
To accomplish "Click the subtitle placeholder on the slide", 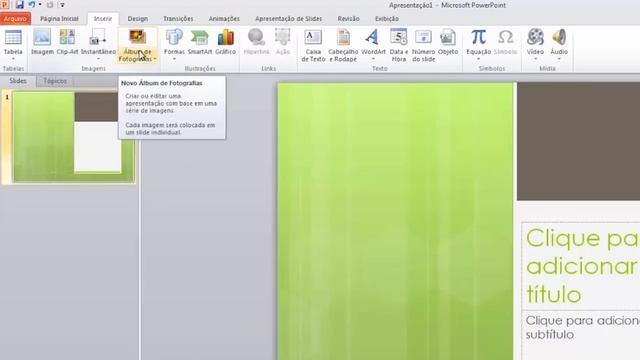I will (x=581, y=335).
